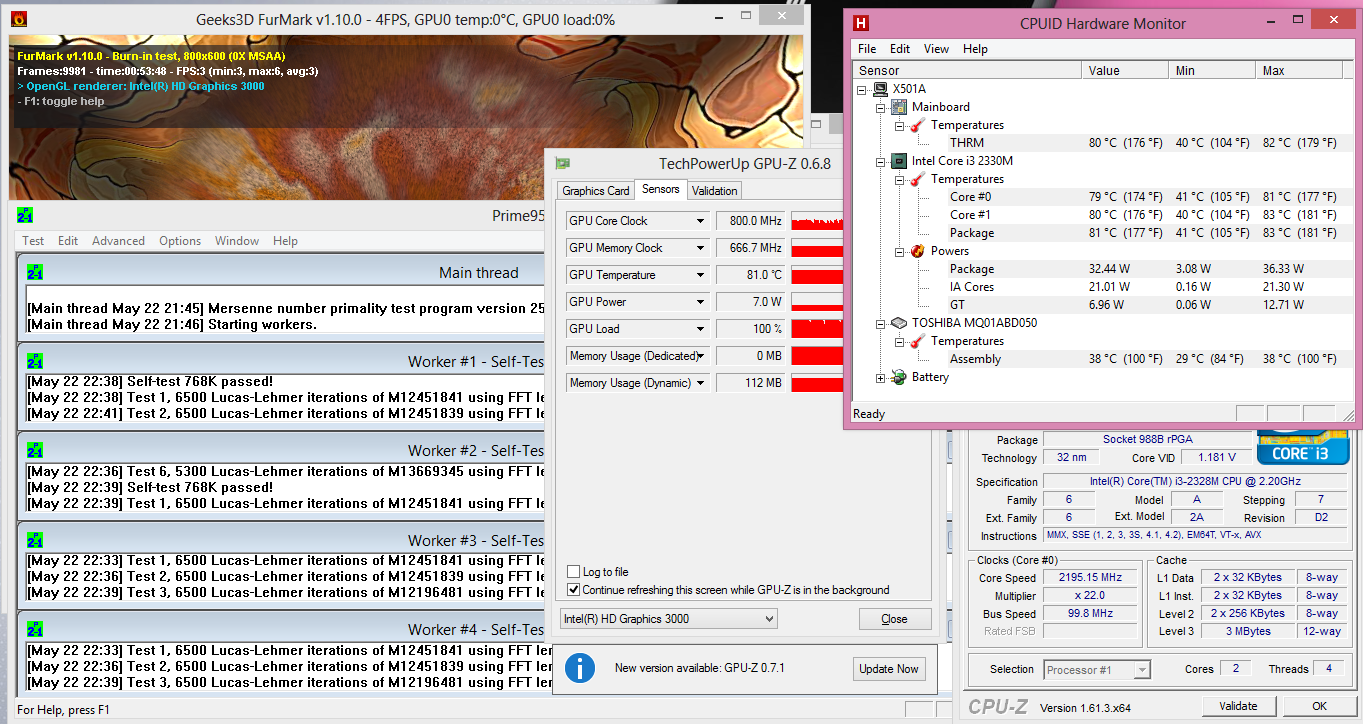
Task: Click the Mainboard Temperatures thermometer icon
Action: point(919,125)
